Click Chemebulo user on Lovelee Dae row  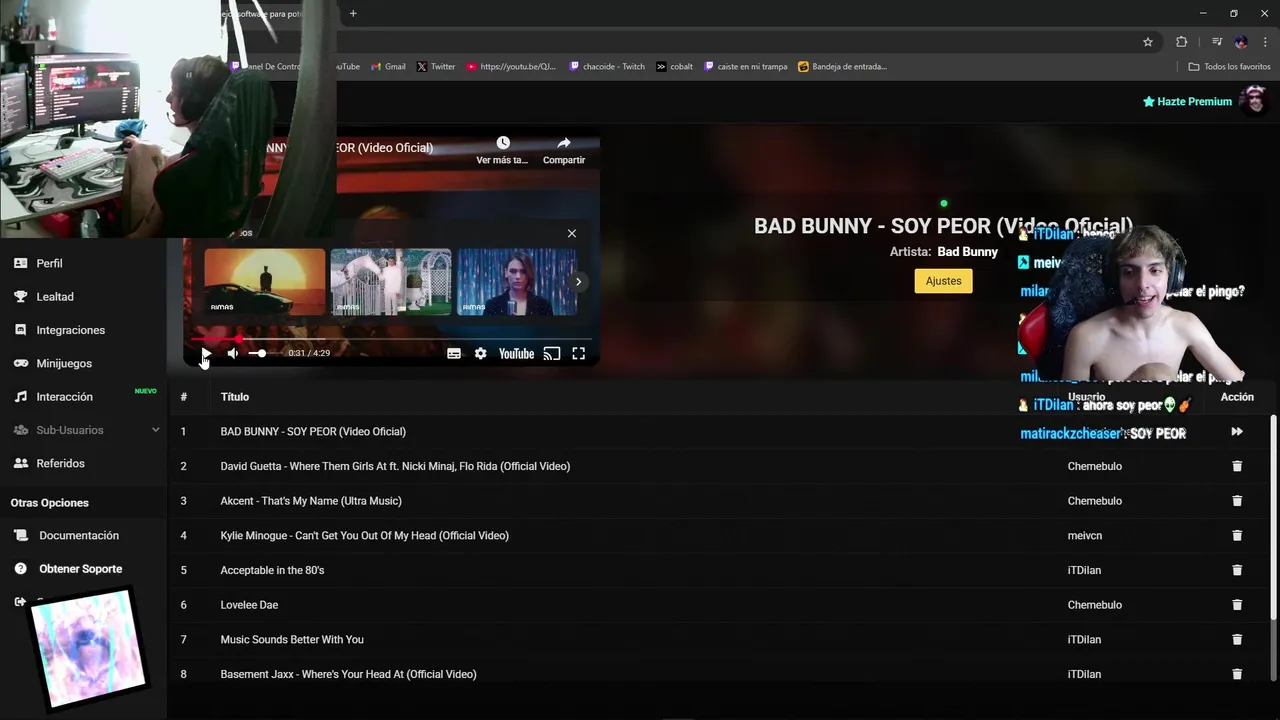1095,605
